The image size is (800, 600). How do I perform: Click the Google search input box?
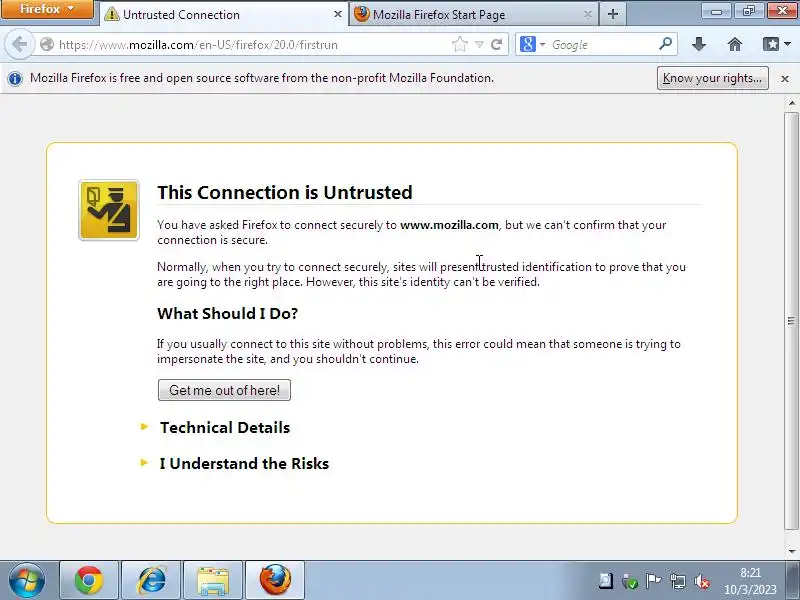click(603, 44)
